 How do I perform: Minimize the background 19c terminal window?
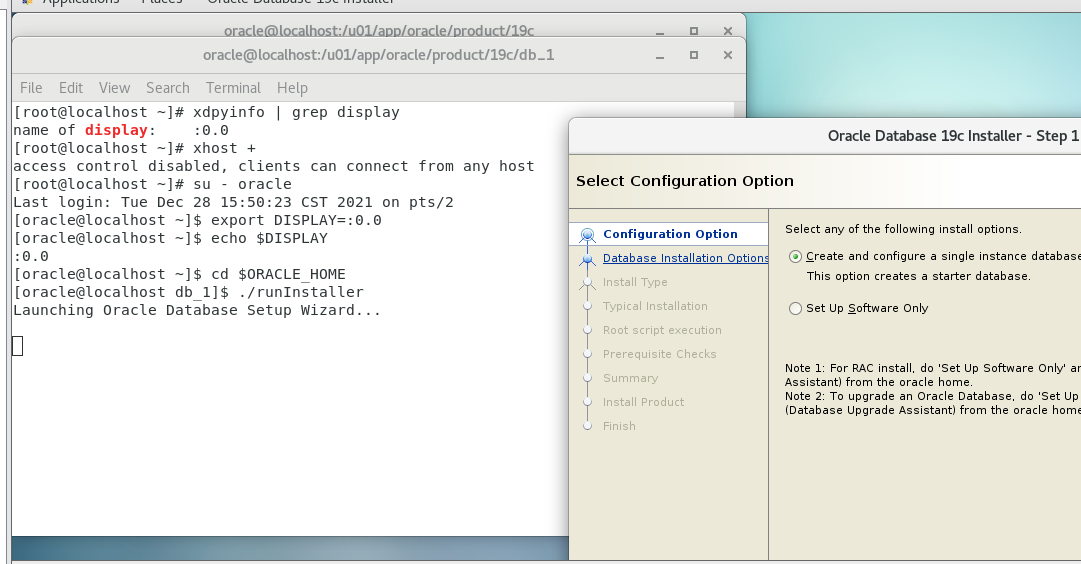660,31
